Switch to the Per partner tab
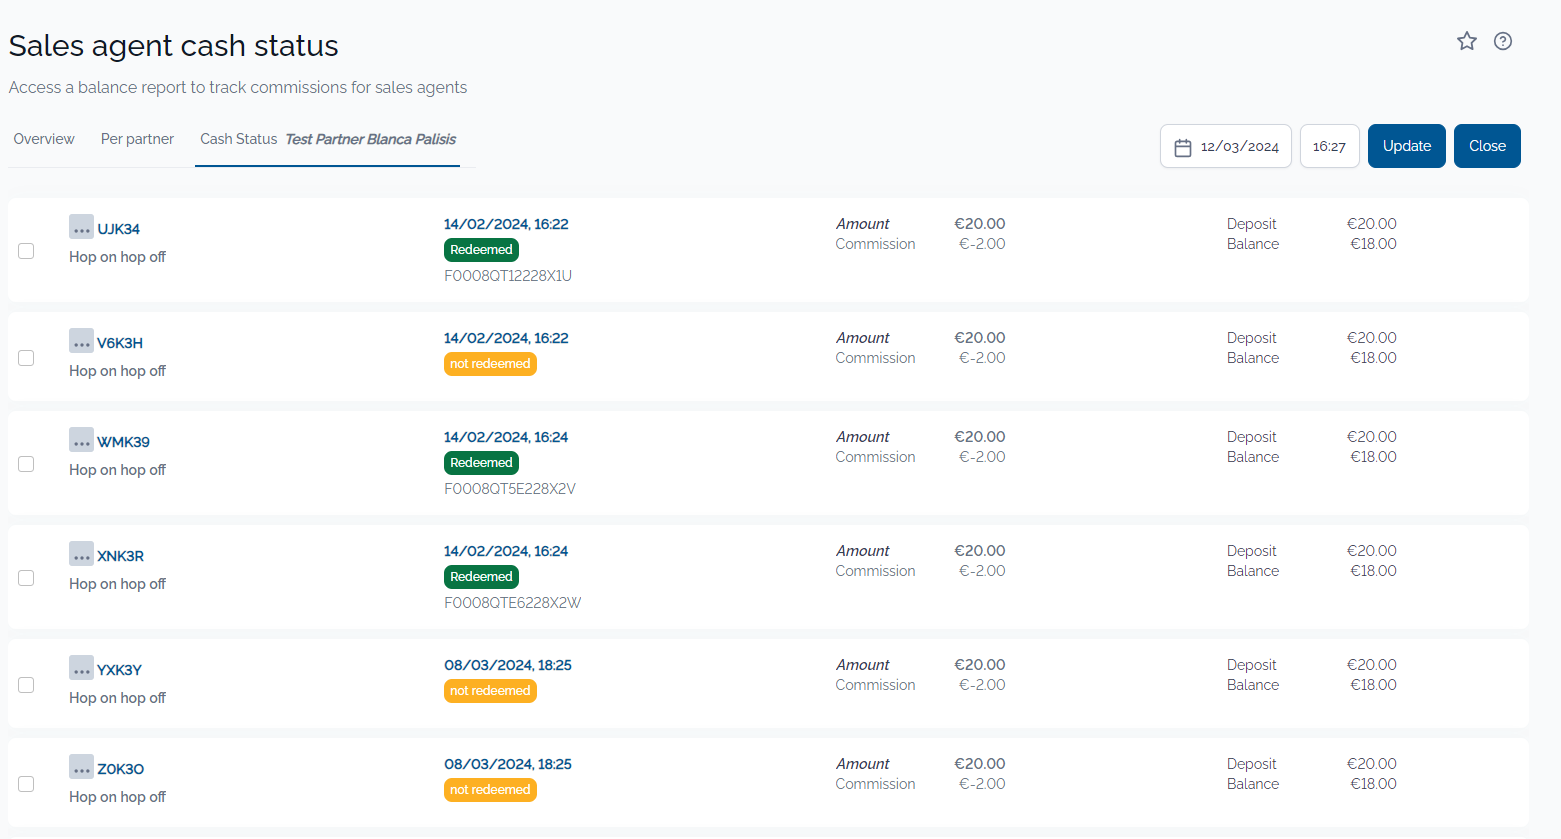Screen dimensions: 1561x839 tap(137, 139)
